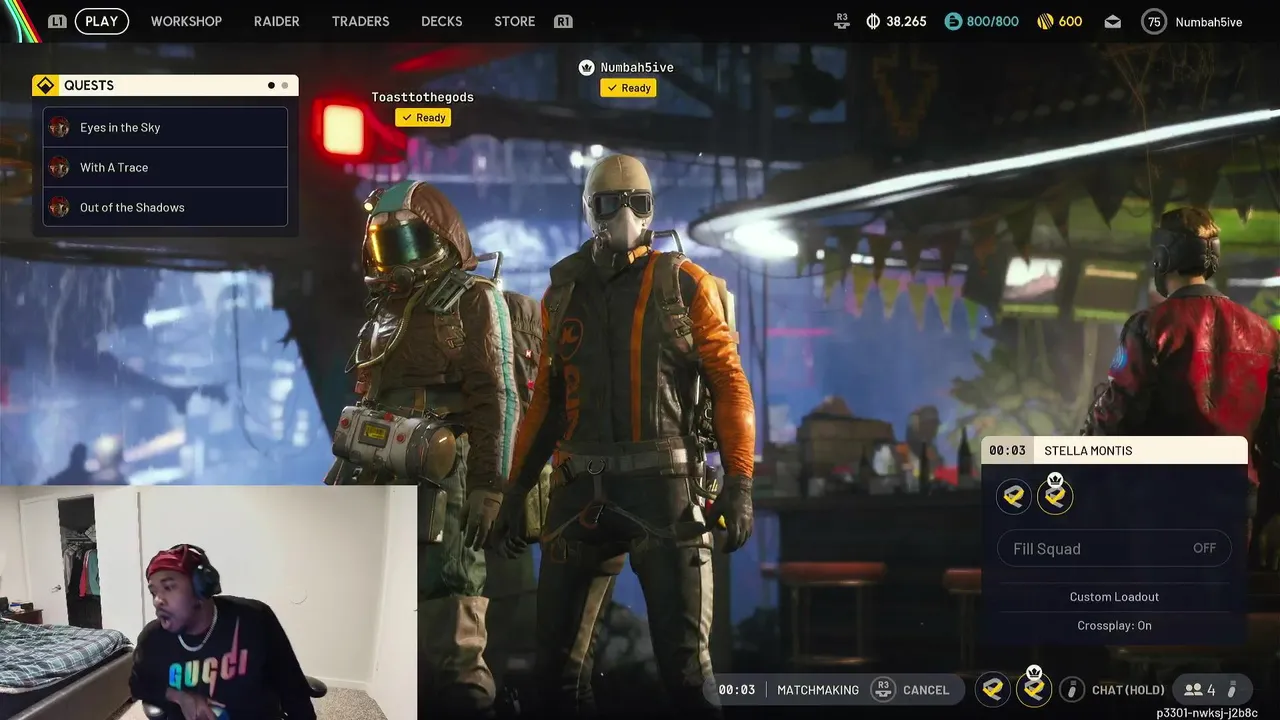Click first squad member emblem in Stella Montis panel
Viewport: 1280px width, 720px height.
coord(1014,496)
